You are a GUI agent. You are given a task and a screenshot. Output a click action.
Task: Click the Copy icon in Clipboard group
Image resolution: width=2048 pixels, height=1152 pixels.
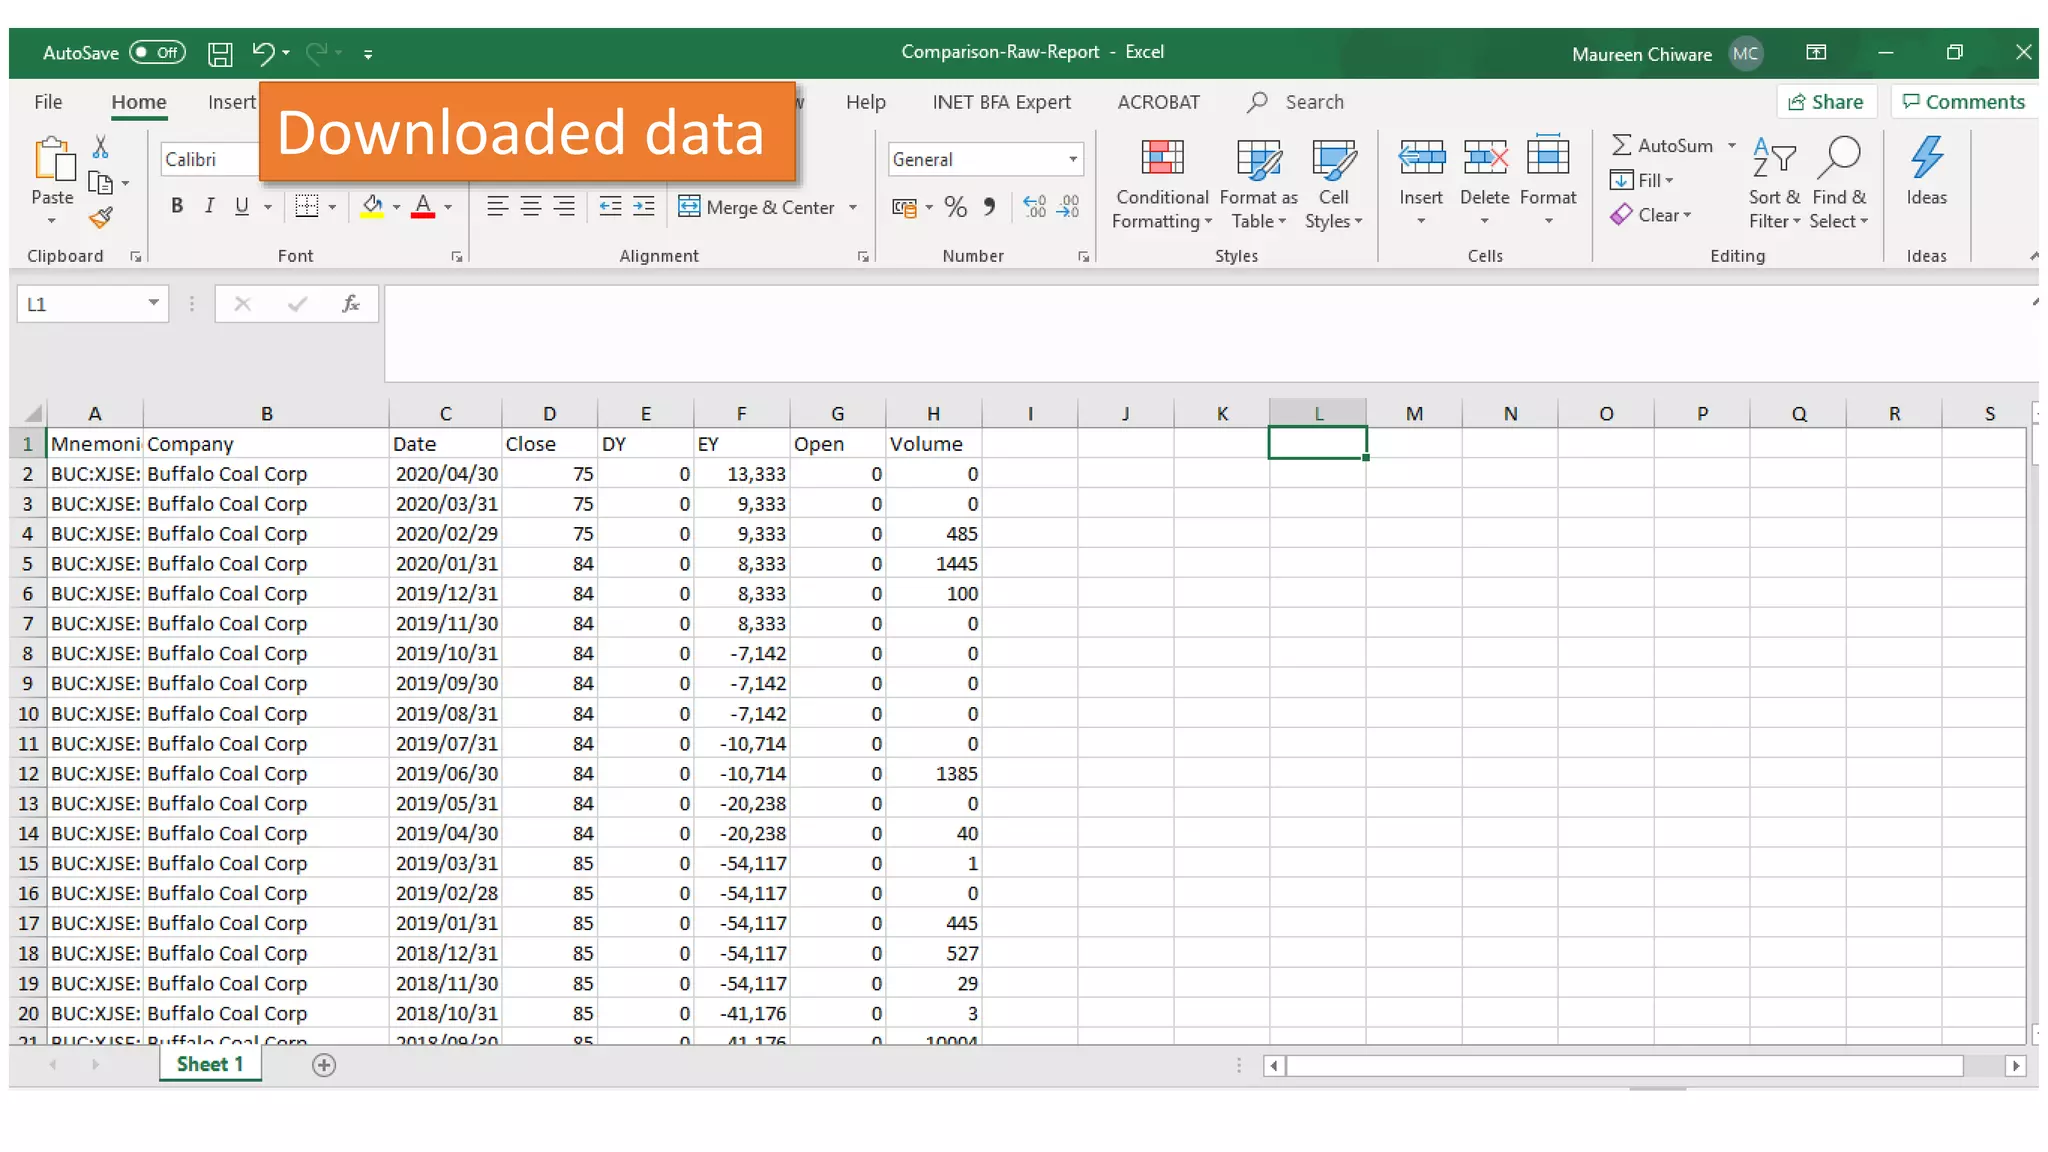click(x=100, y=183)
